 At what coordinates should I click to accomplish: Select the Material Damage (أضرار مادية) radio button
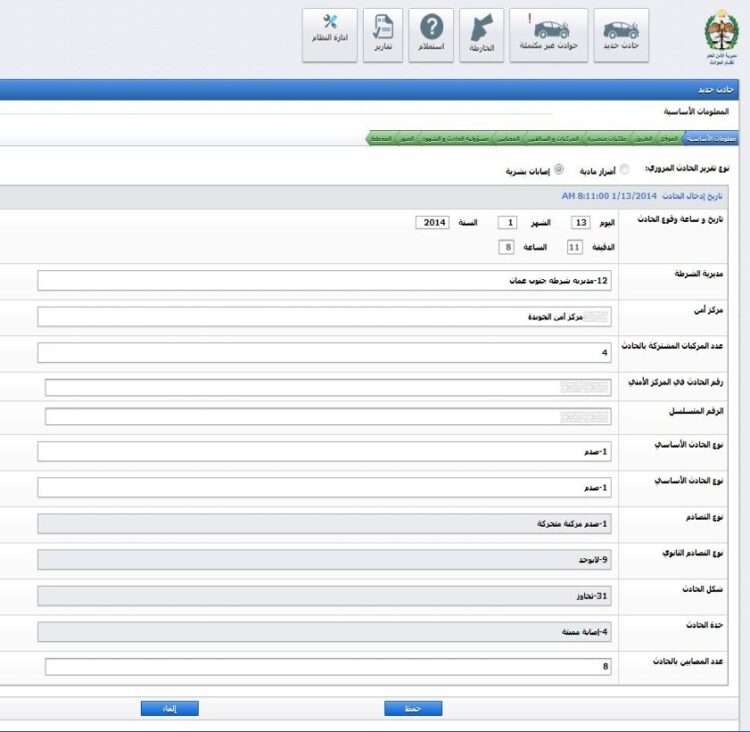(625, 170)
